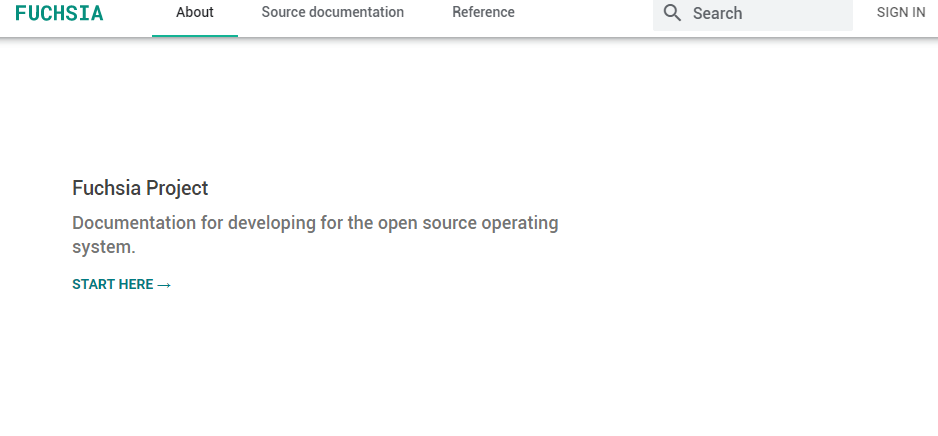This screenshot has height=436, width=938.
Task: Click the word "HERE" in the green link
Action: (x=136, y=285)
